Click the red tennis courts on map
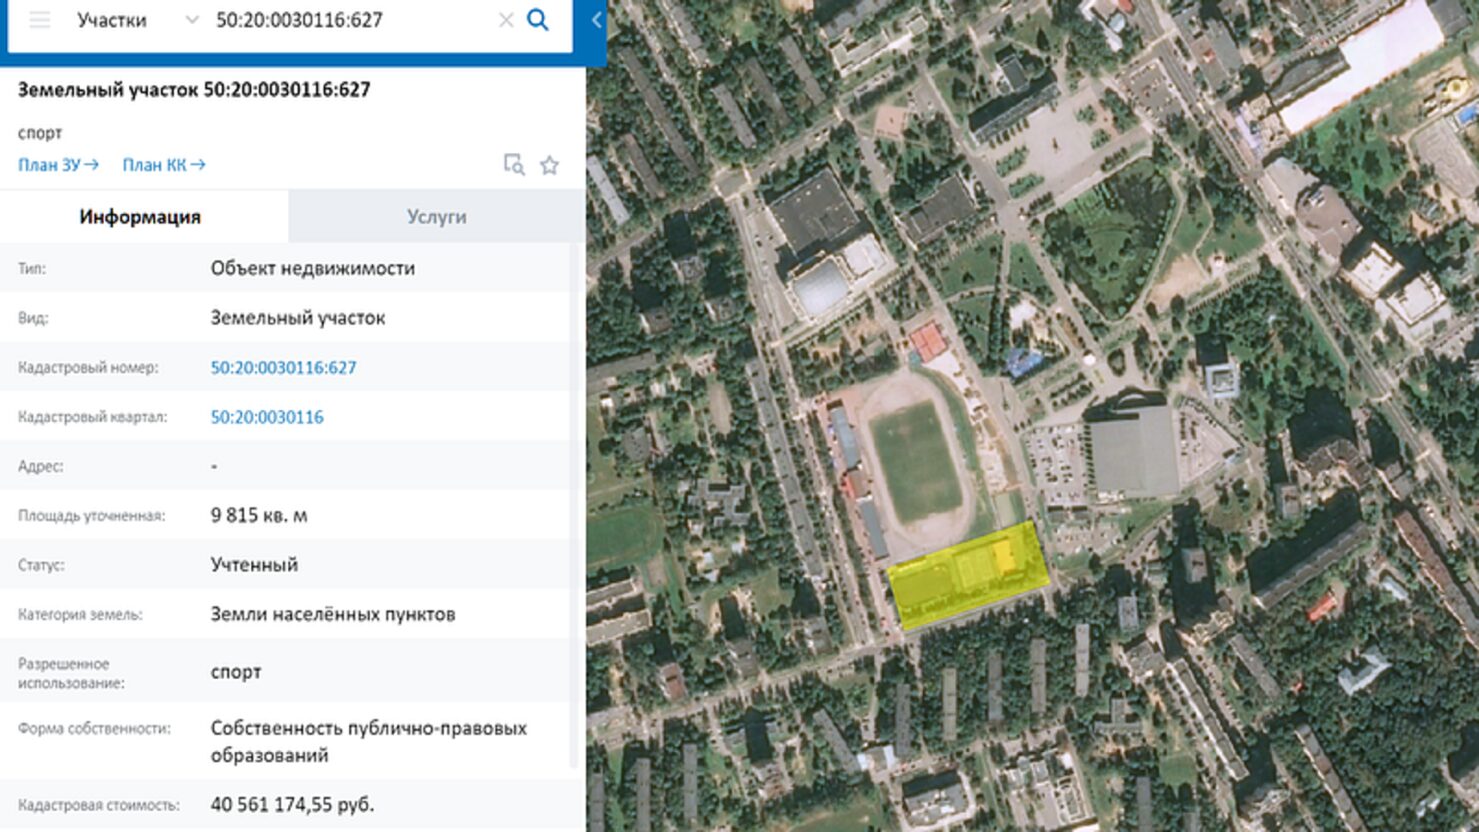Image resolution: width=1479 pixels, height=832 pixels. coord(928,343)
